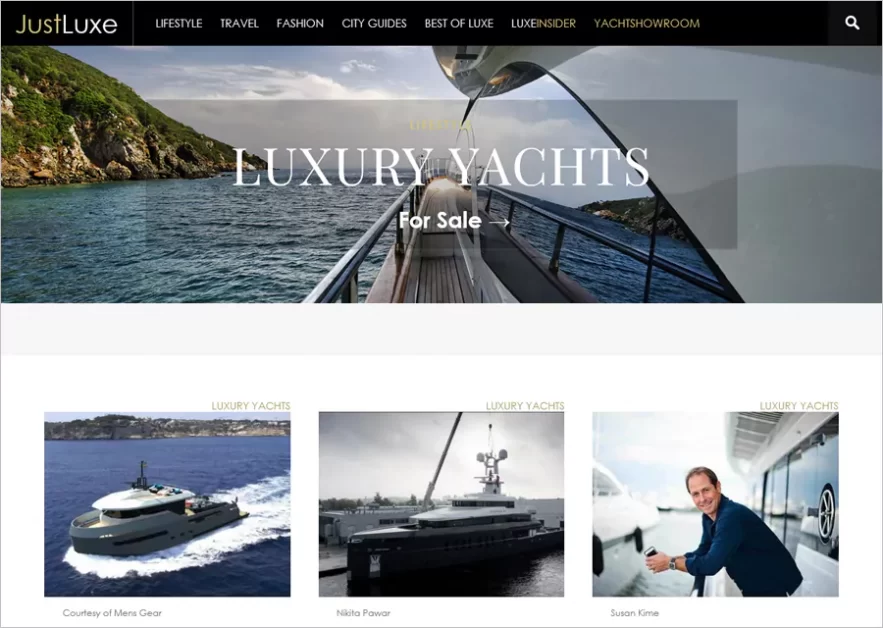Open Best of Luxe section
Viewport: 883px width, 628px height.
point(459,24)
